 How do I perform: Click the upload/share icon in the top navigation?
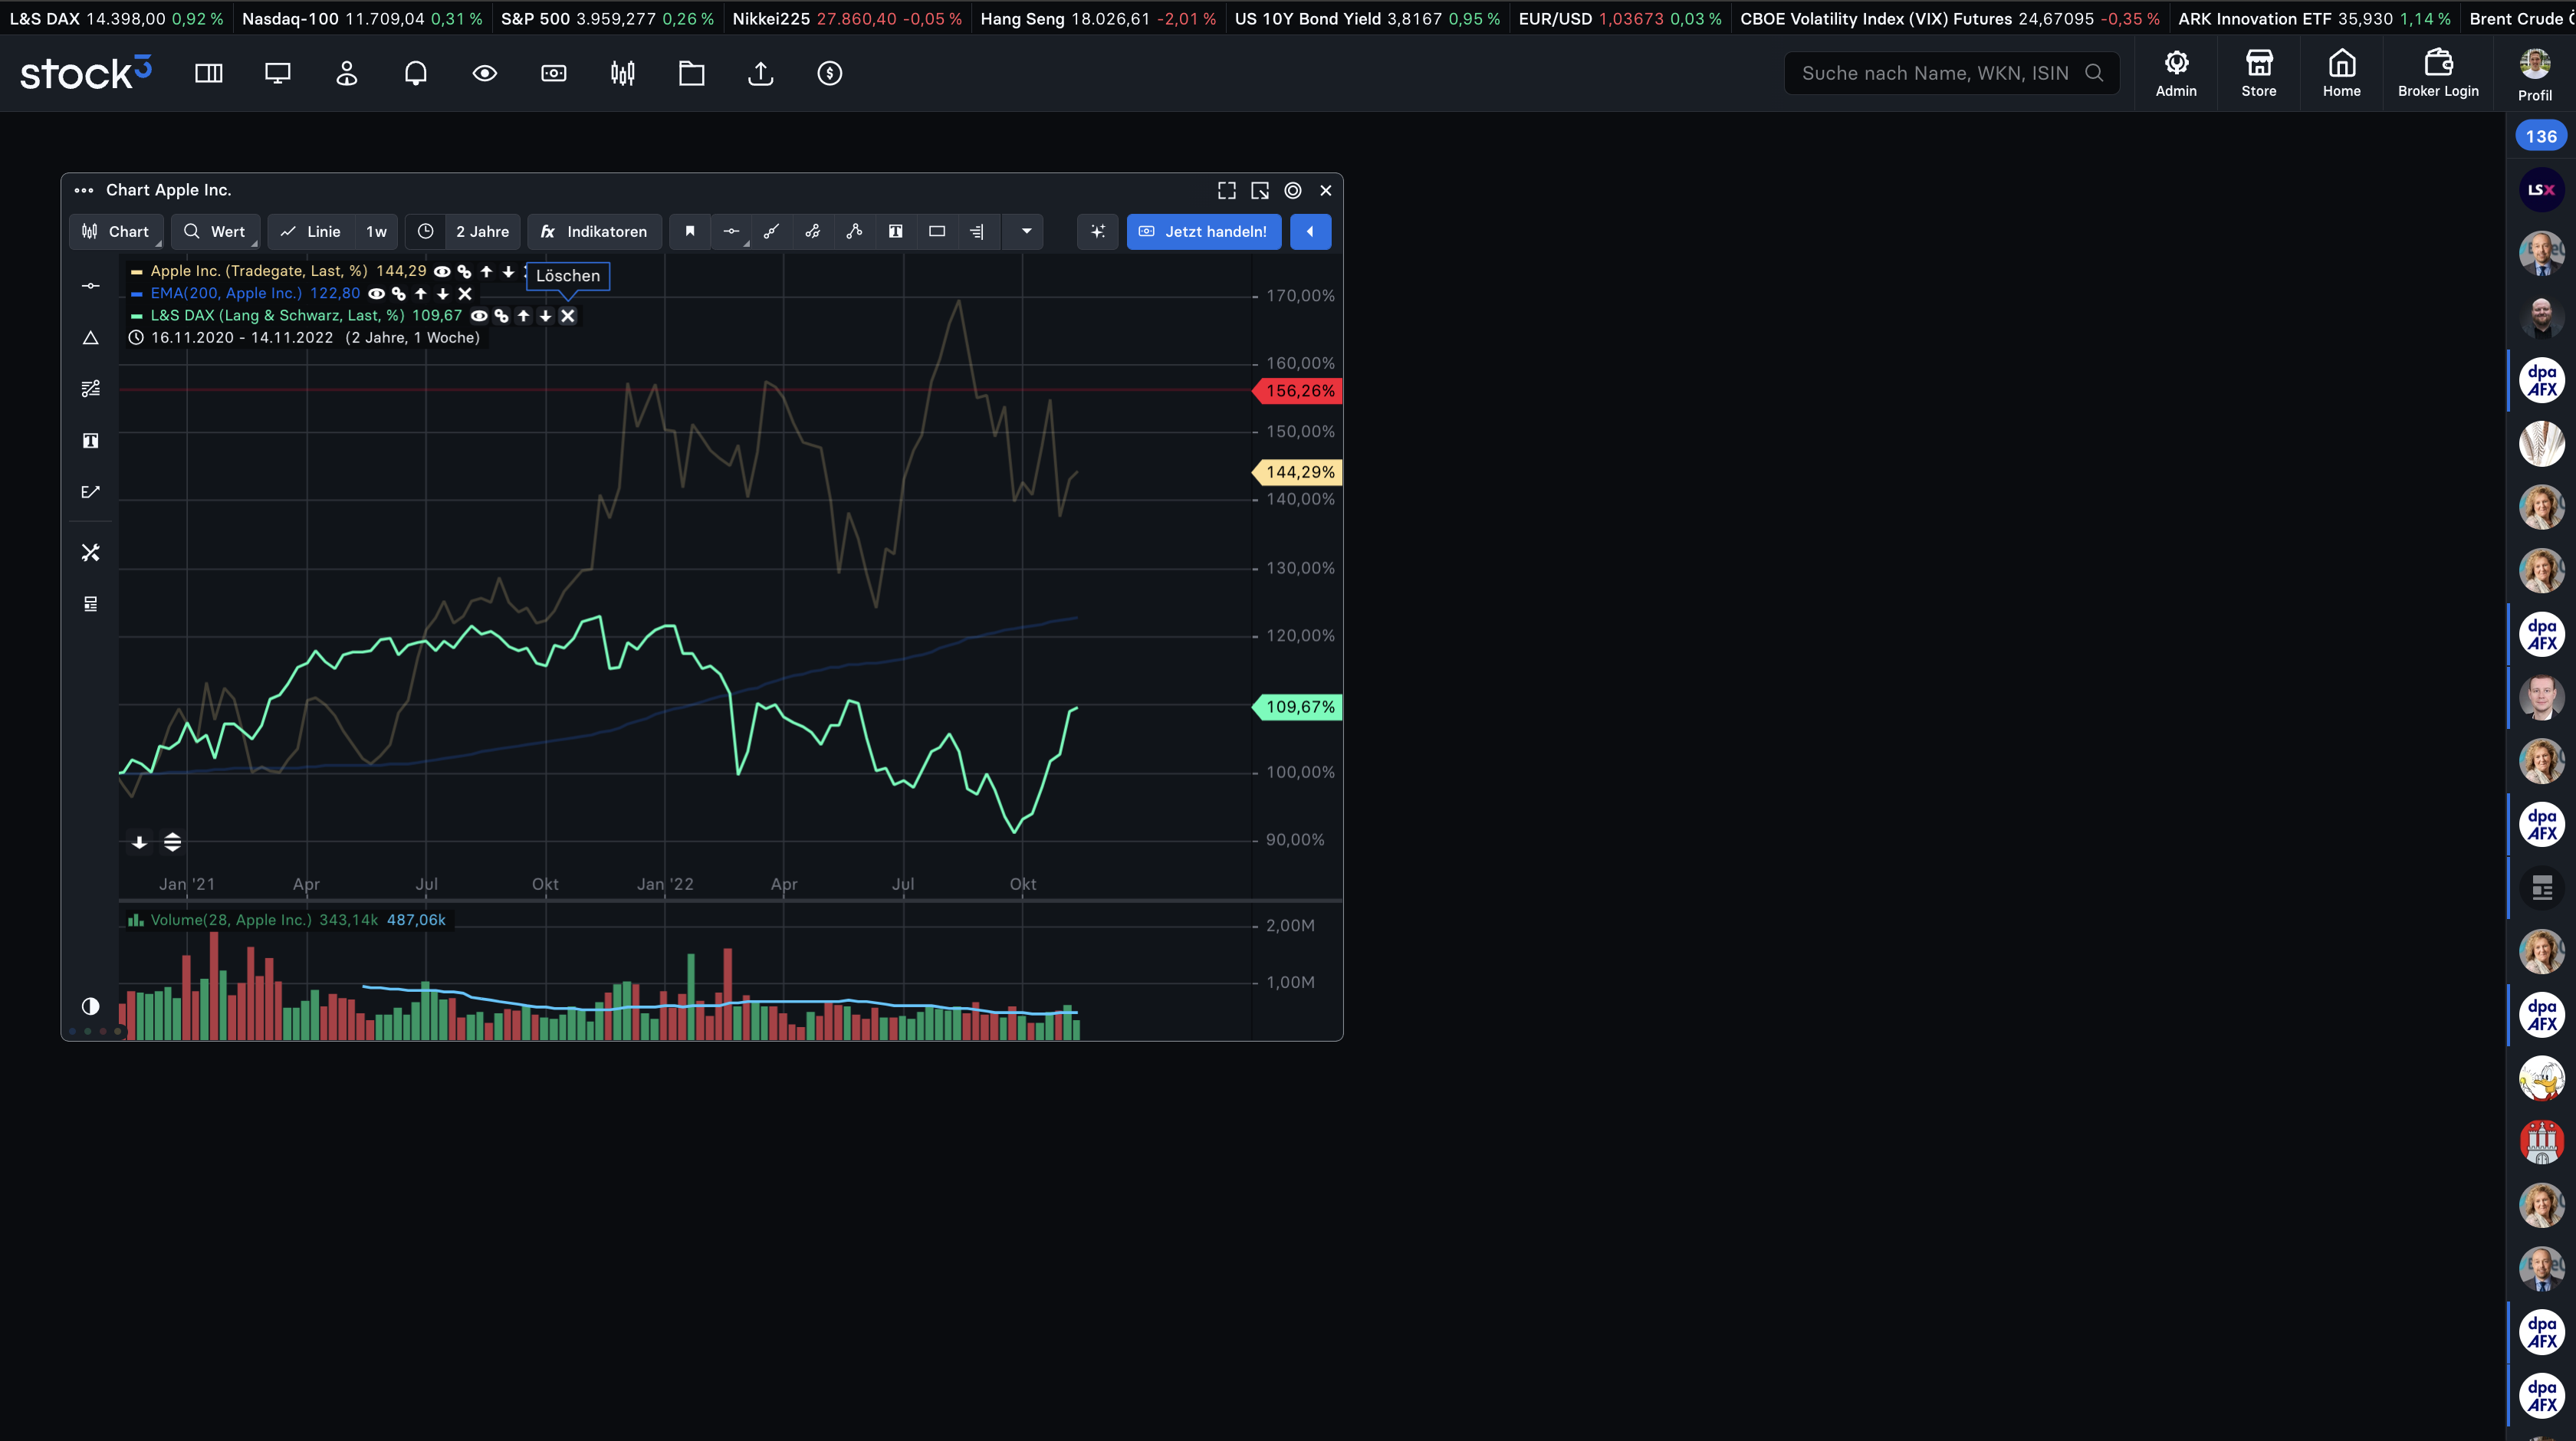tap(760, 73)
